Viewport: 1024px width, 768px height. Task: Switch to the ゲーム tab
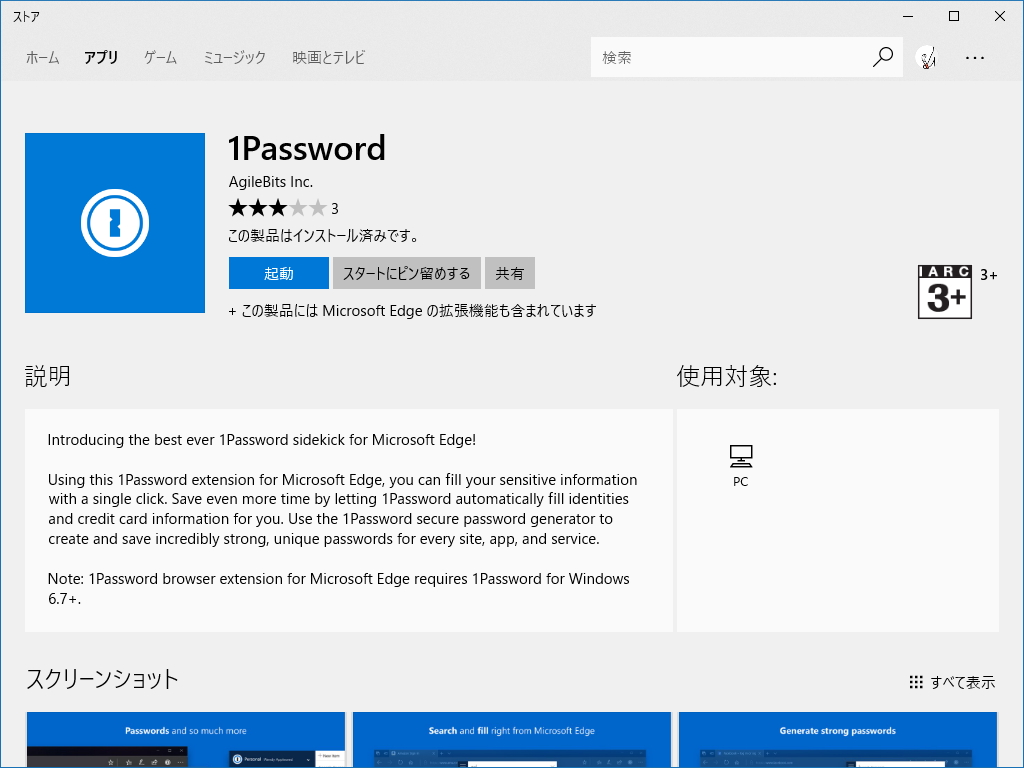pos(159,57)
